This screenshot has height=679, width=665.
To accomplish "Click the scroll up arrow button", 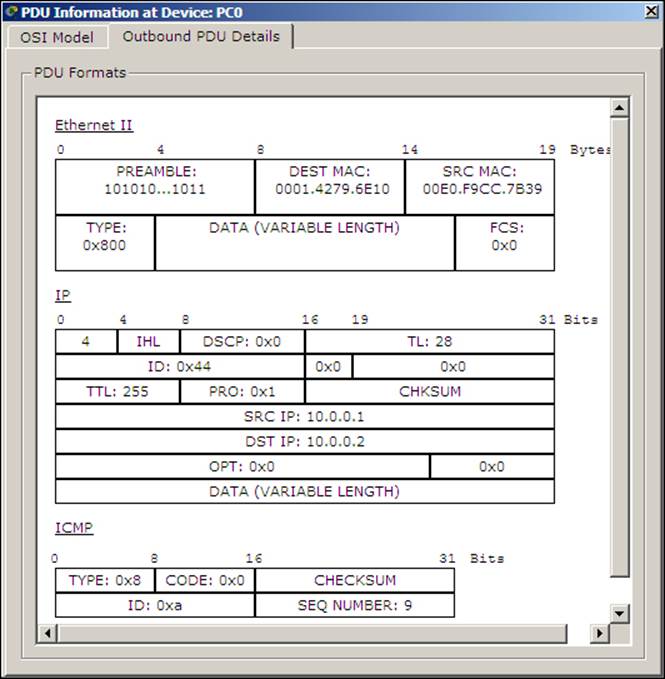I will click(x=620, y=107).
